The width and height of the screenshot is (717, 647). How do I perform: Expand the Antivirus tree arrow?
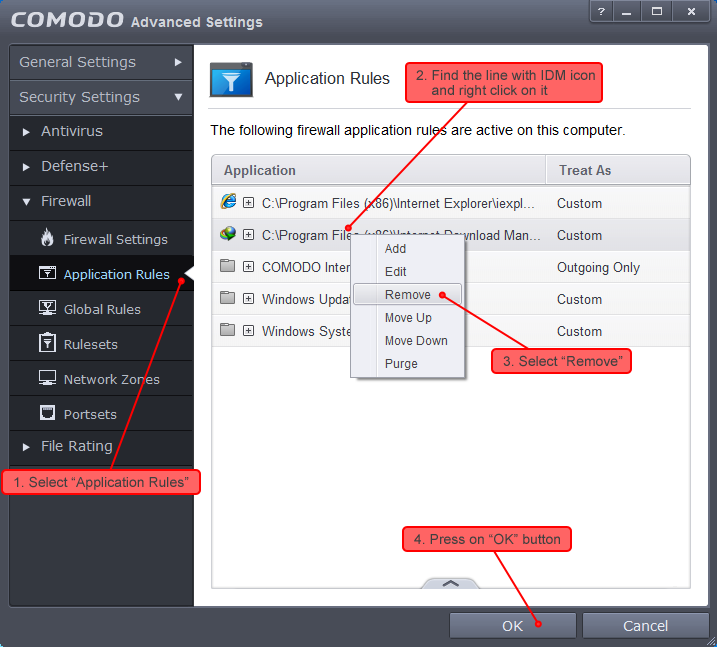[x=26, y=132]
